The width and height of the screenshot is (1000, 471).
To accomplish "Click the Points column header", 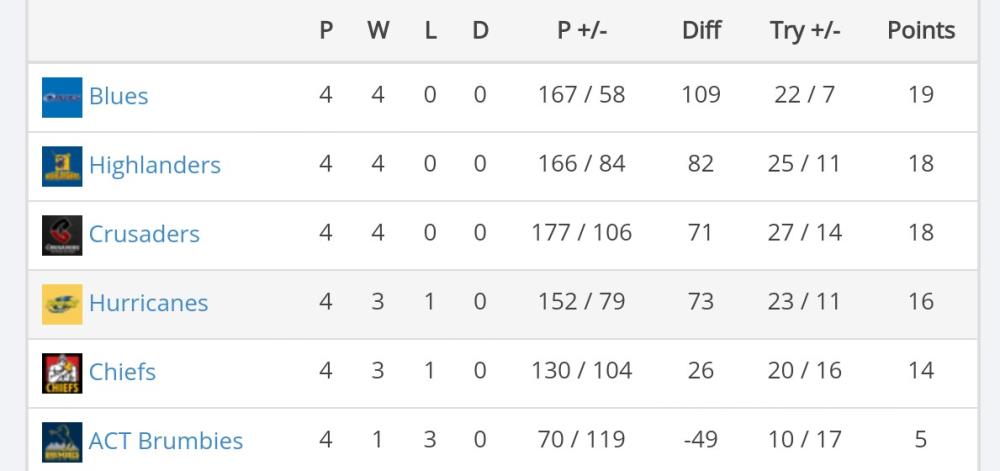I will point(921,30).
